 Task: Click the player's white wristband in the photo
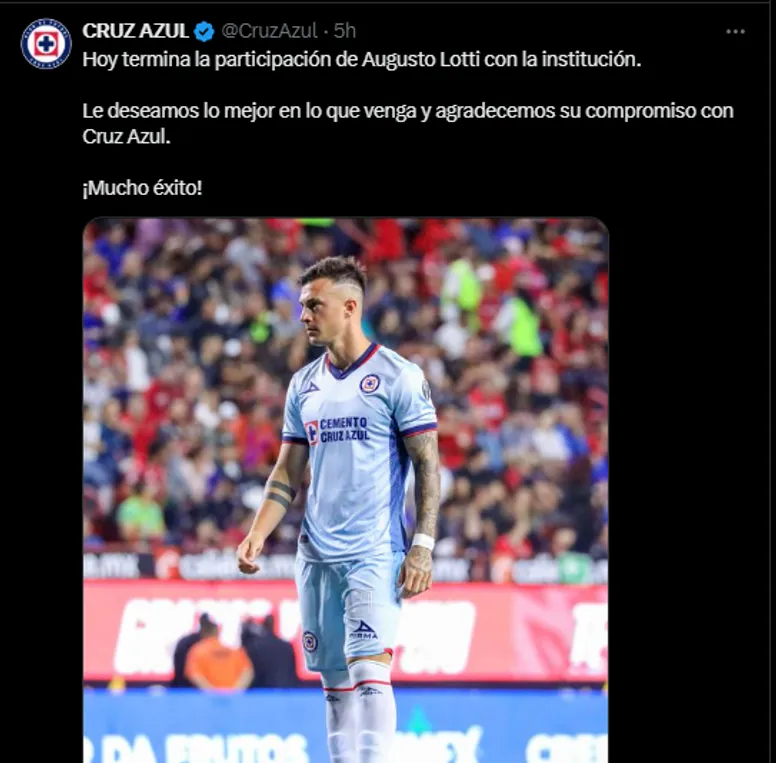coord(422,541)
